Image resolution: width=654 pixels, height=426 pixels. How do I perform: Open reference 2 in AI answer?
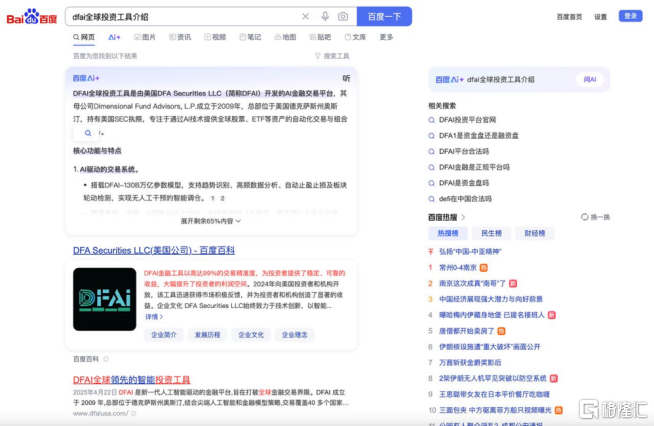(222, 198)
